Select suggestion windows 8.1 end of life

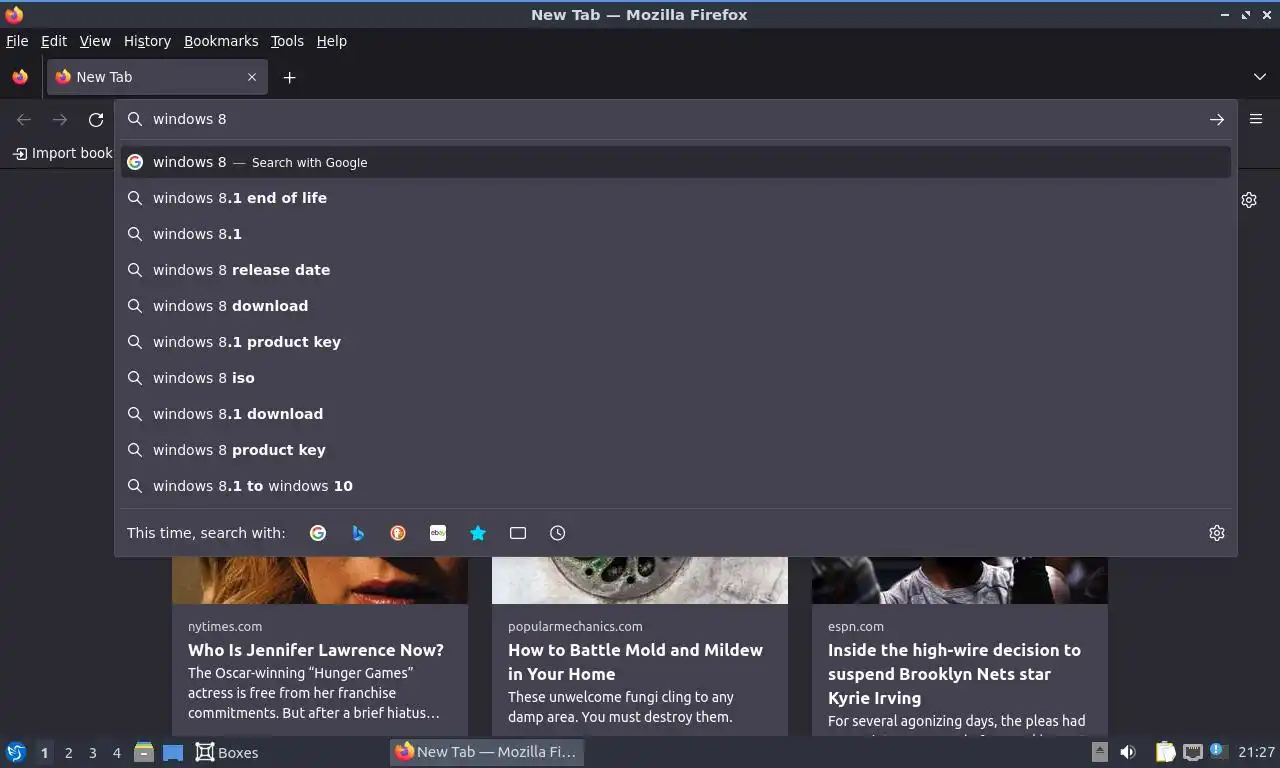coord(676,198)
